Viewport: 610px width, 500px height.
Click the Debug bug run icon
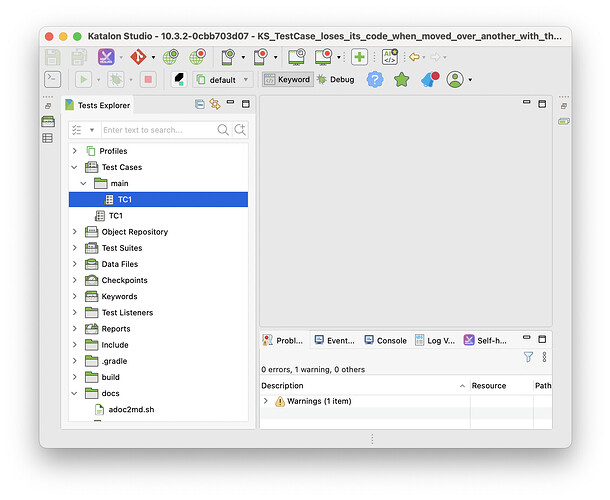(x=116, y=80)
